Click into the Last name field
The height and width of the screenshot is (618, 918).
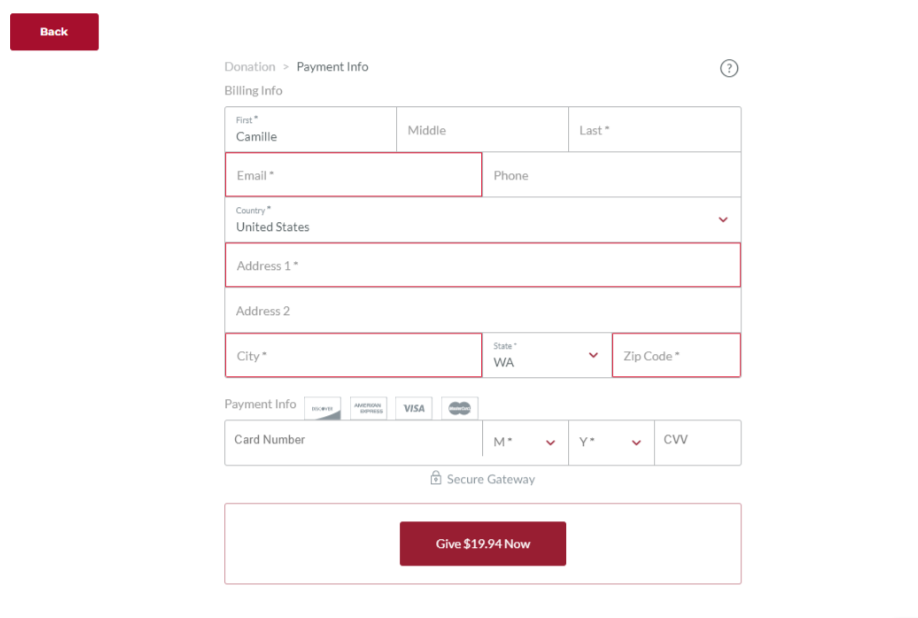click(x=655, y=129)
